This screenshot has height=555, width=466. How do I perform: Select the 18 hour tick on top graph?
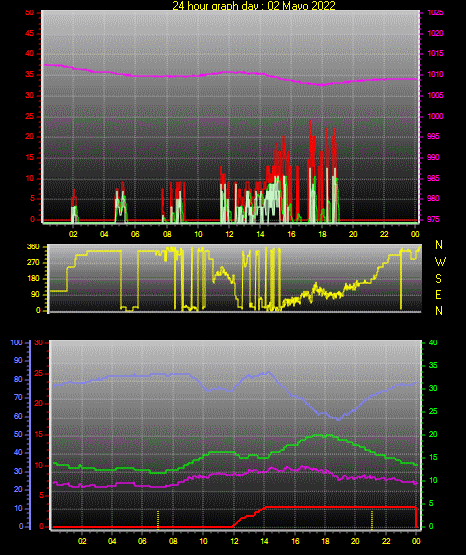pyautogui.click(x=322, y=234)
